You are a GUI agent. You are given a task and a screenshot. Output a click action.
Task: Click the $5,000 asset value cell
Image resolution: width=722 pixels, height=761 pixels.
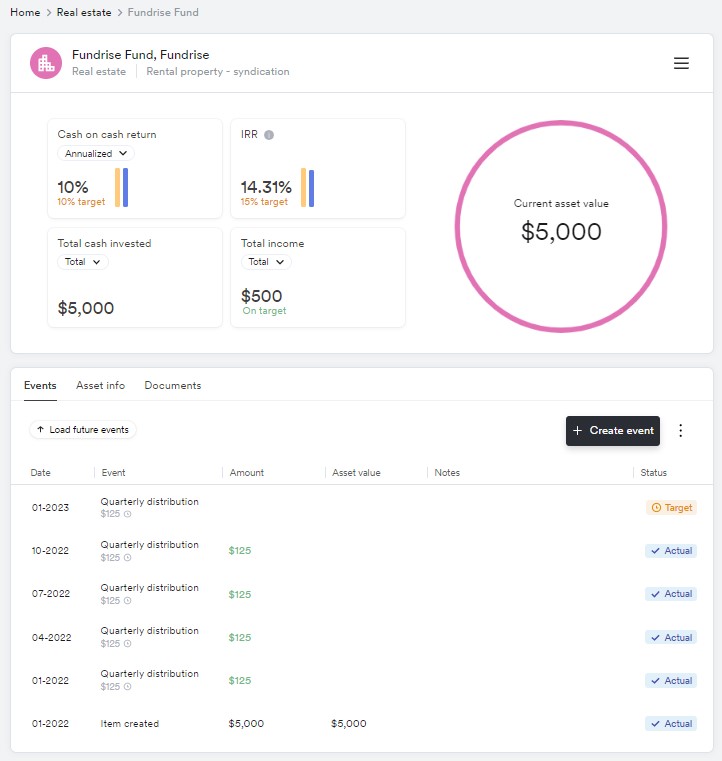pyautogui.click(x=348, y=724)
